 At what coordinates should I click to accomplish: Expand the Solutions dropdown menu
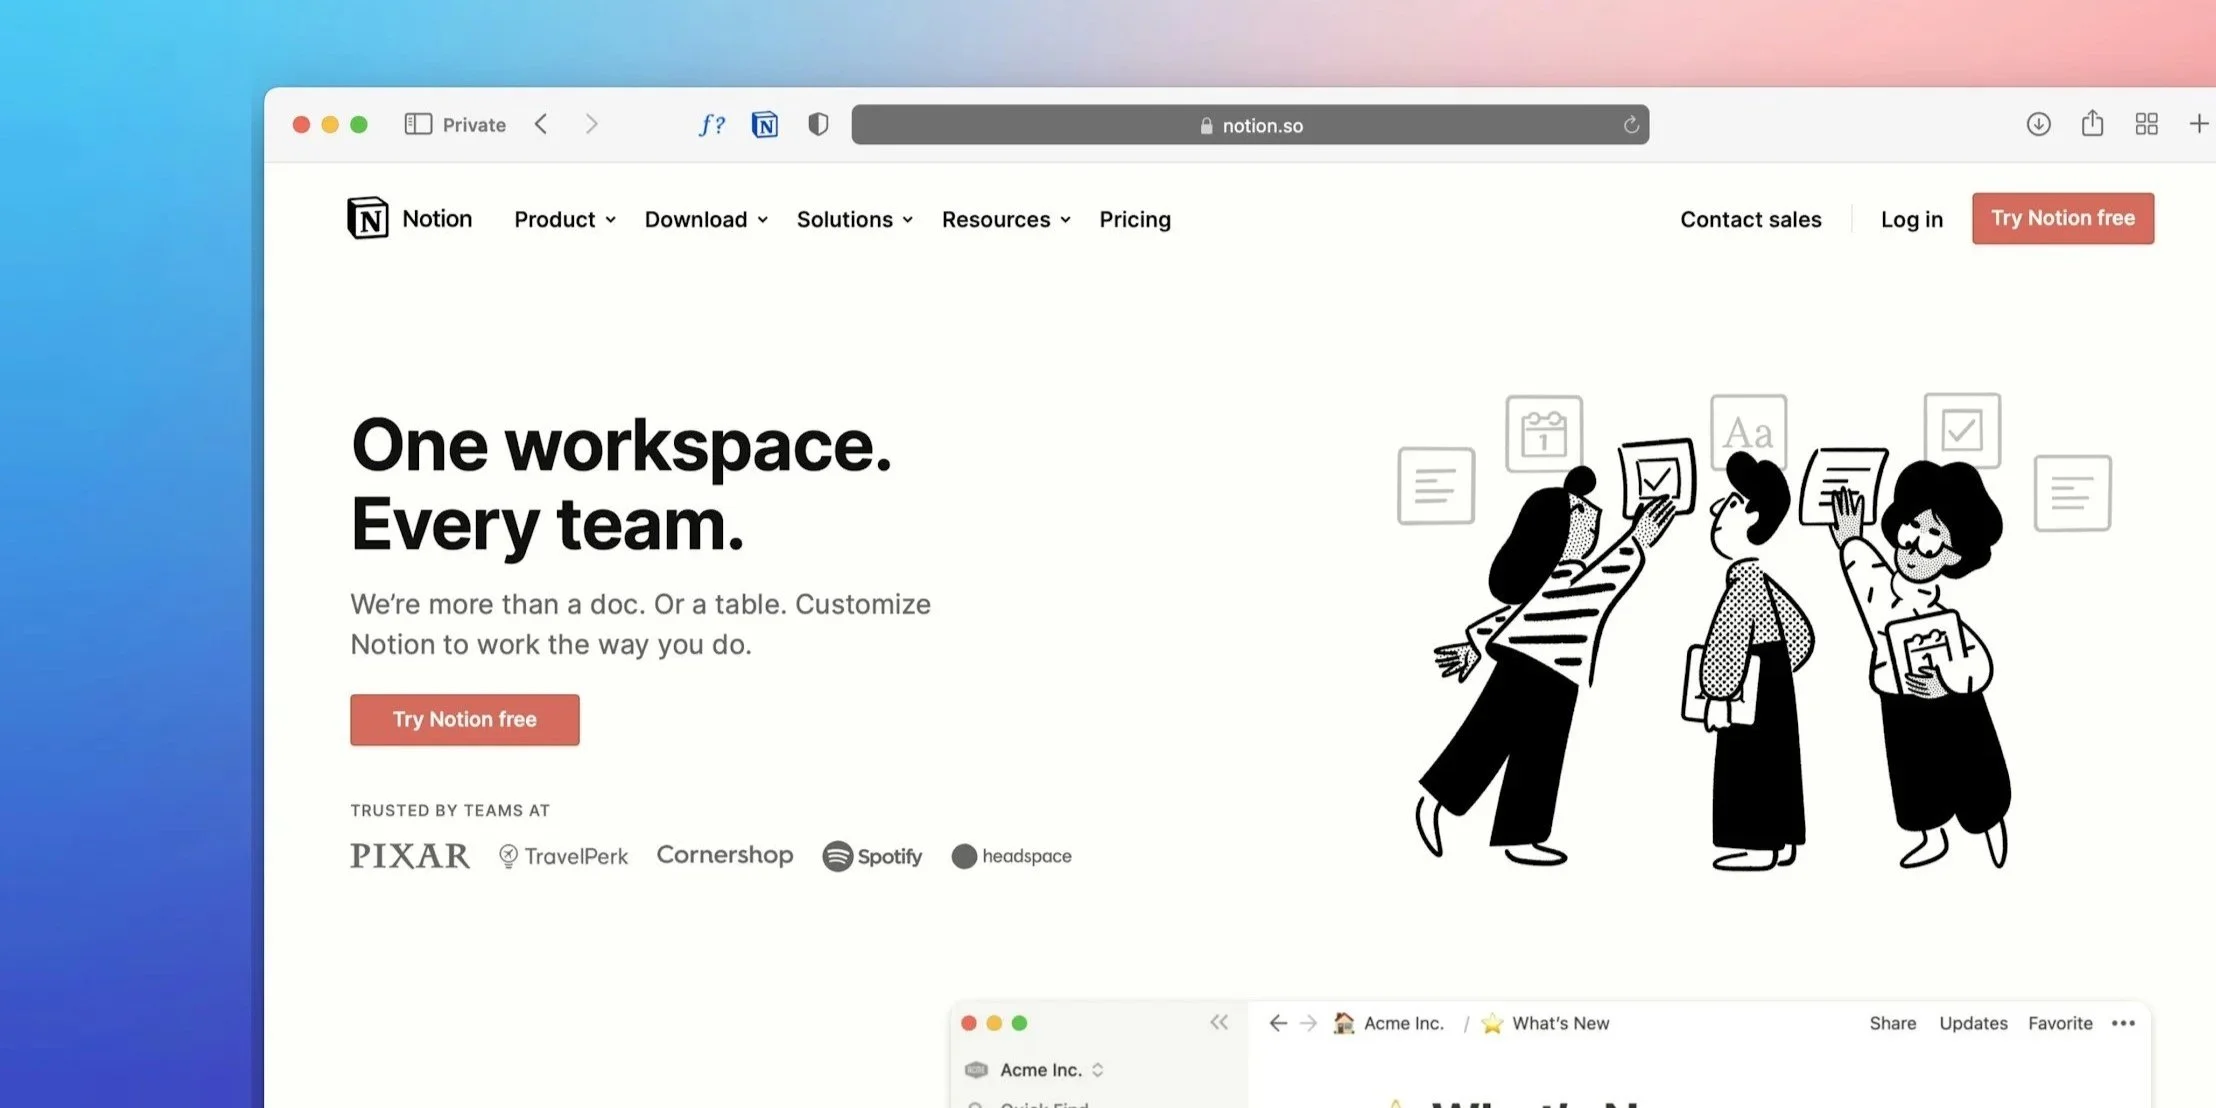[854, 219]
